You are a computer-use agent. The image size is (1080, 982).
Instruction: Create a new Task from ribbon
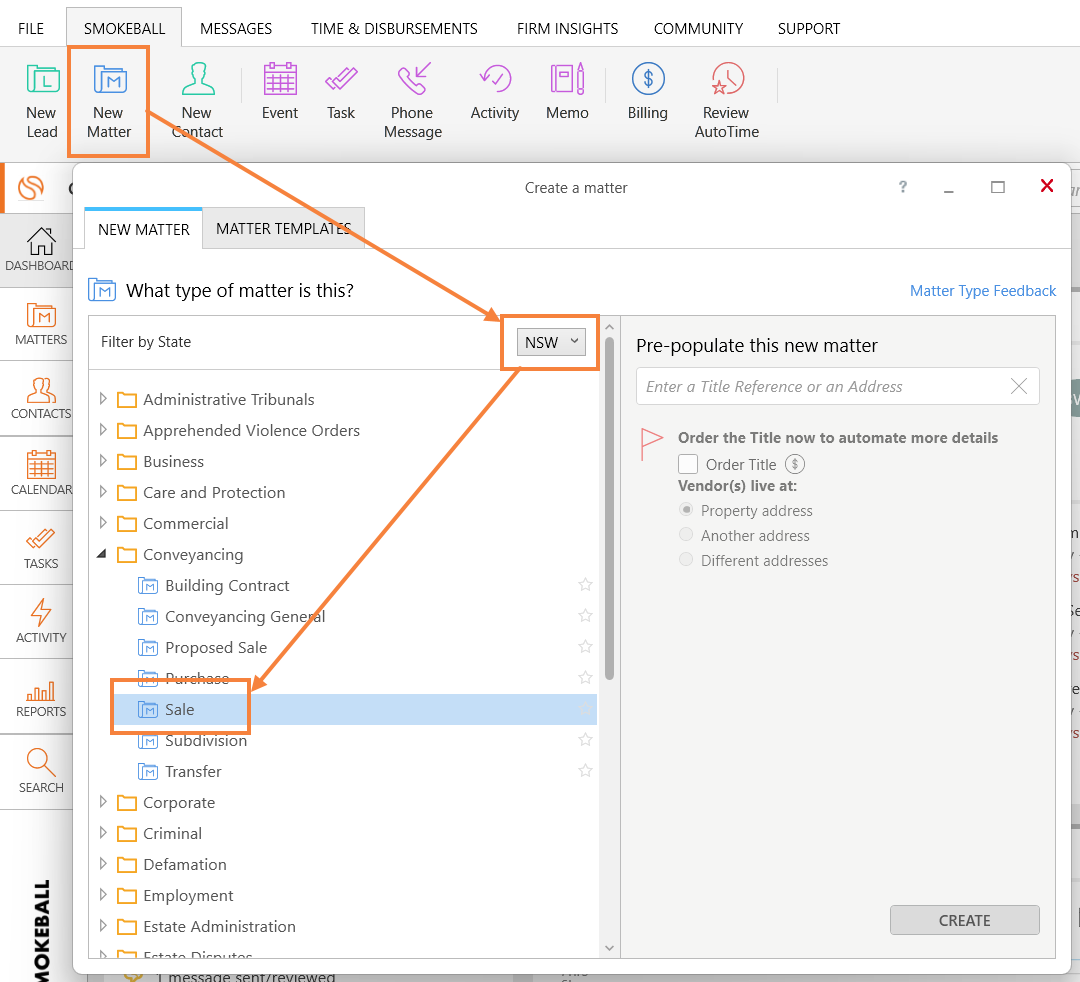point(341,91)
